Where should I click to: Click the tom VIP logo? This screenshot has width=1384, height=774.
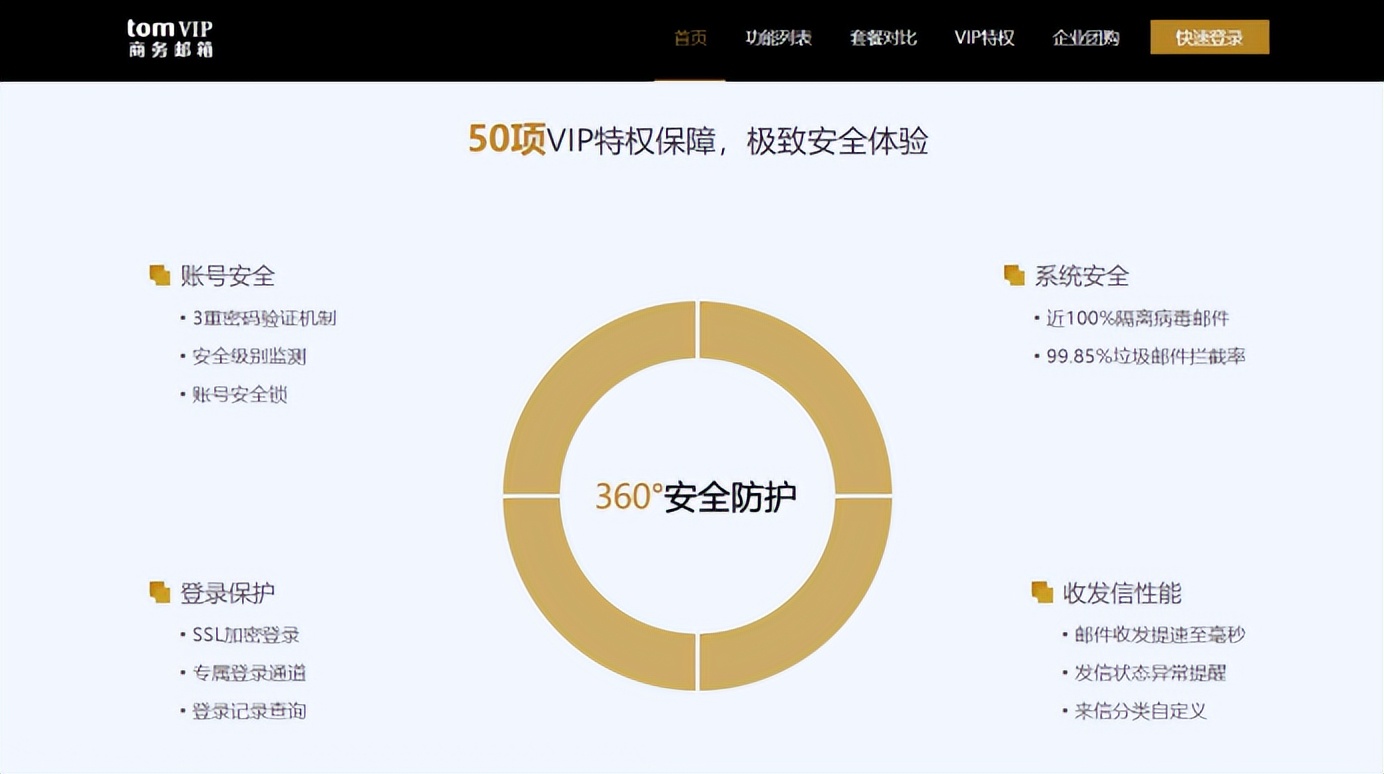pos(168,40)
